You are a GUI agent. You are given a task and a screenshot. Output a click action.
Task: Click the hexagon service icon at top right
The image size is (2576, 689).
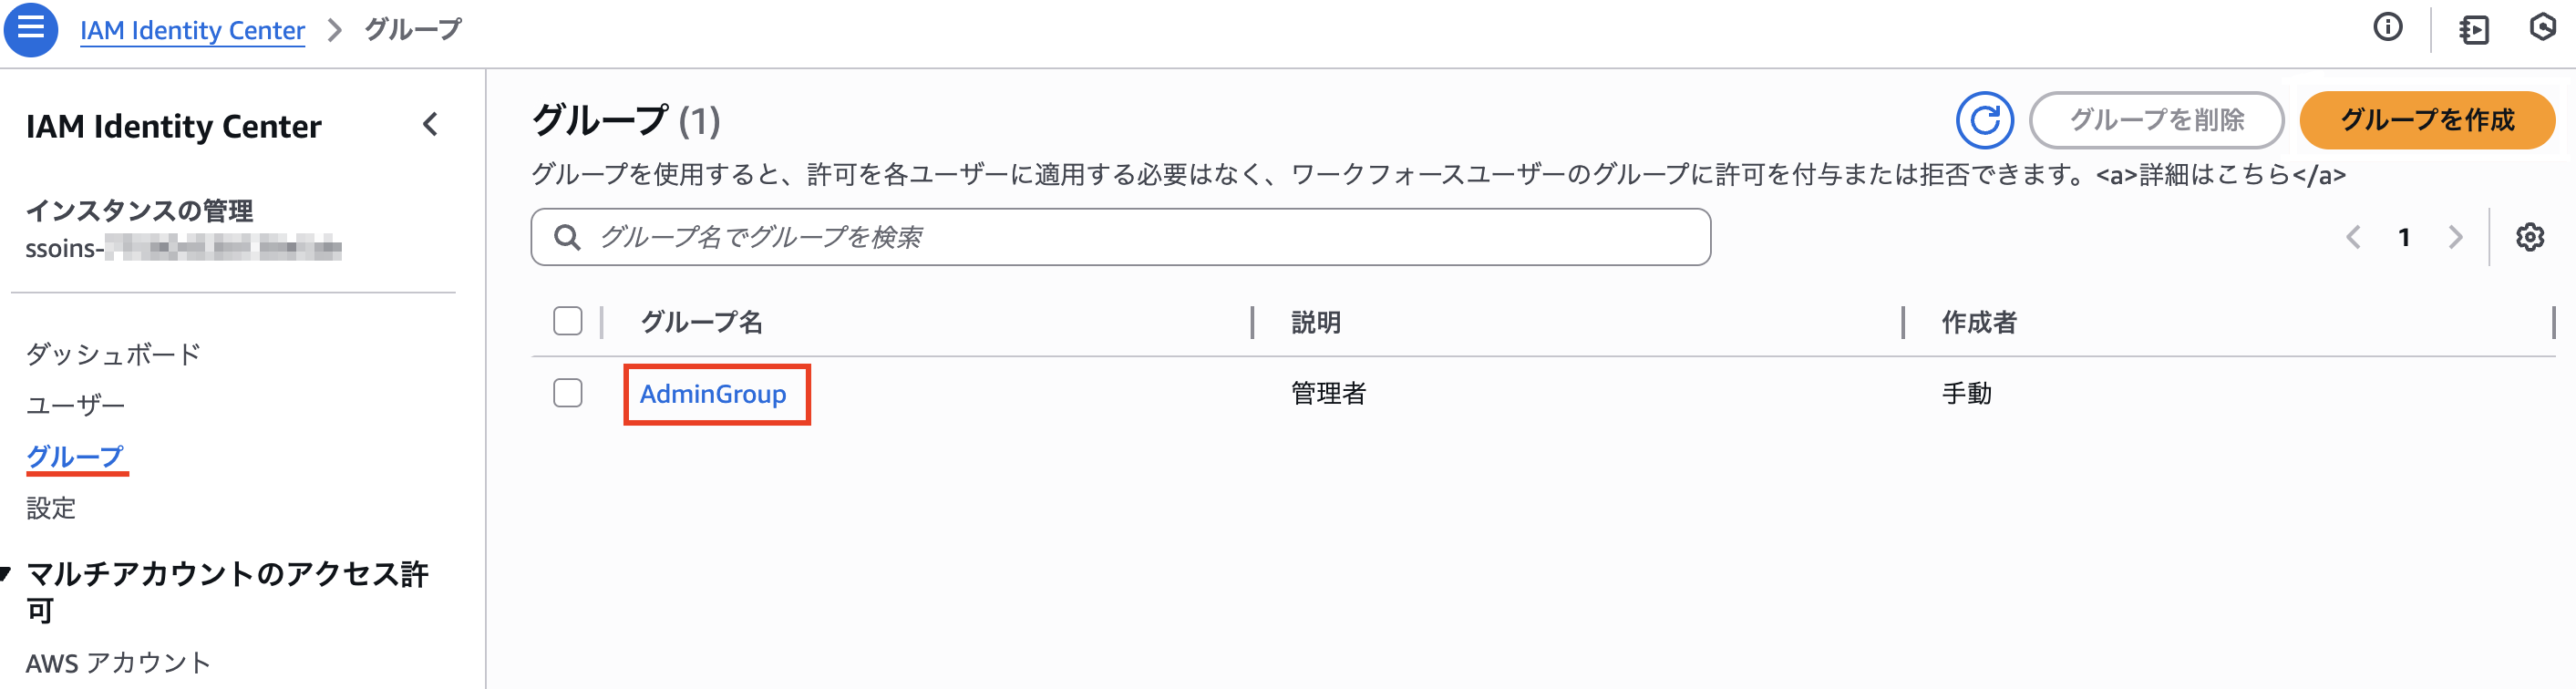pyautogui.click(x=2545, y=31)
